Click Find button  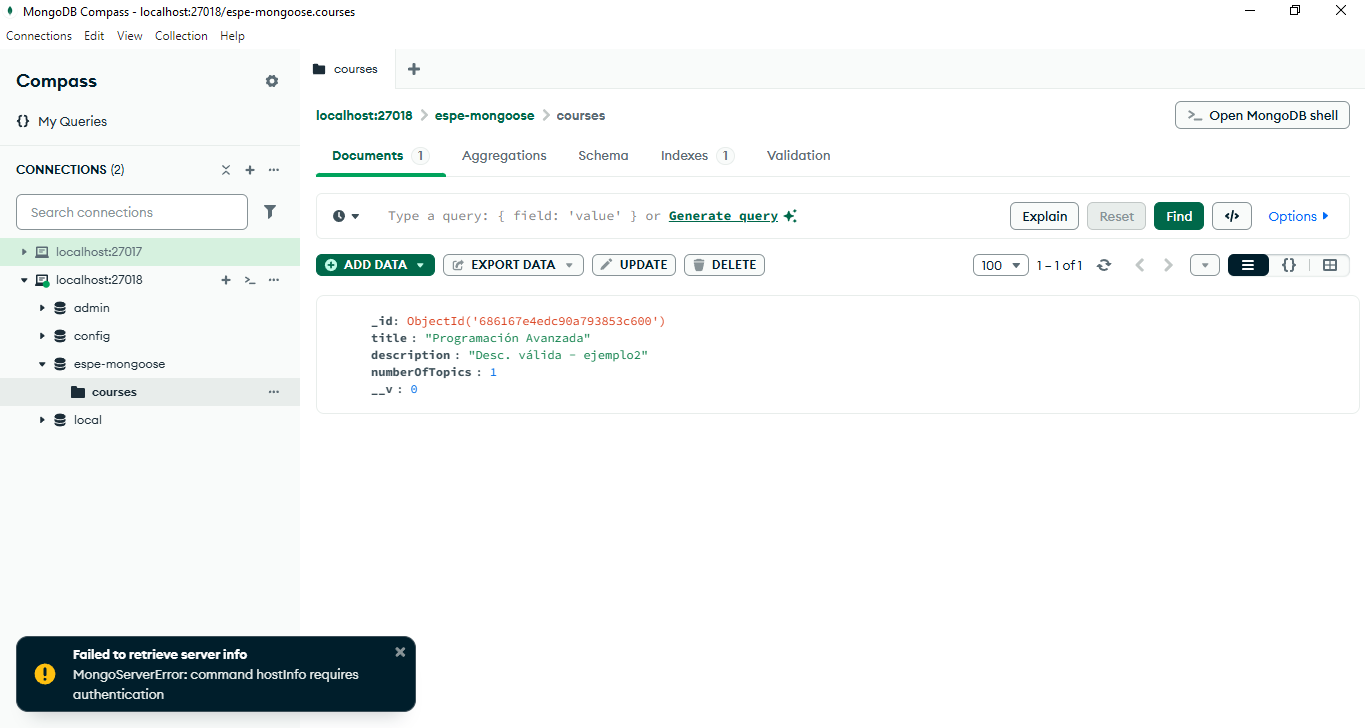coord(1179,216)
